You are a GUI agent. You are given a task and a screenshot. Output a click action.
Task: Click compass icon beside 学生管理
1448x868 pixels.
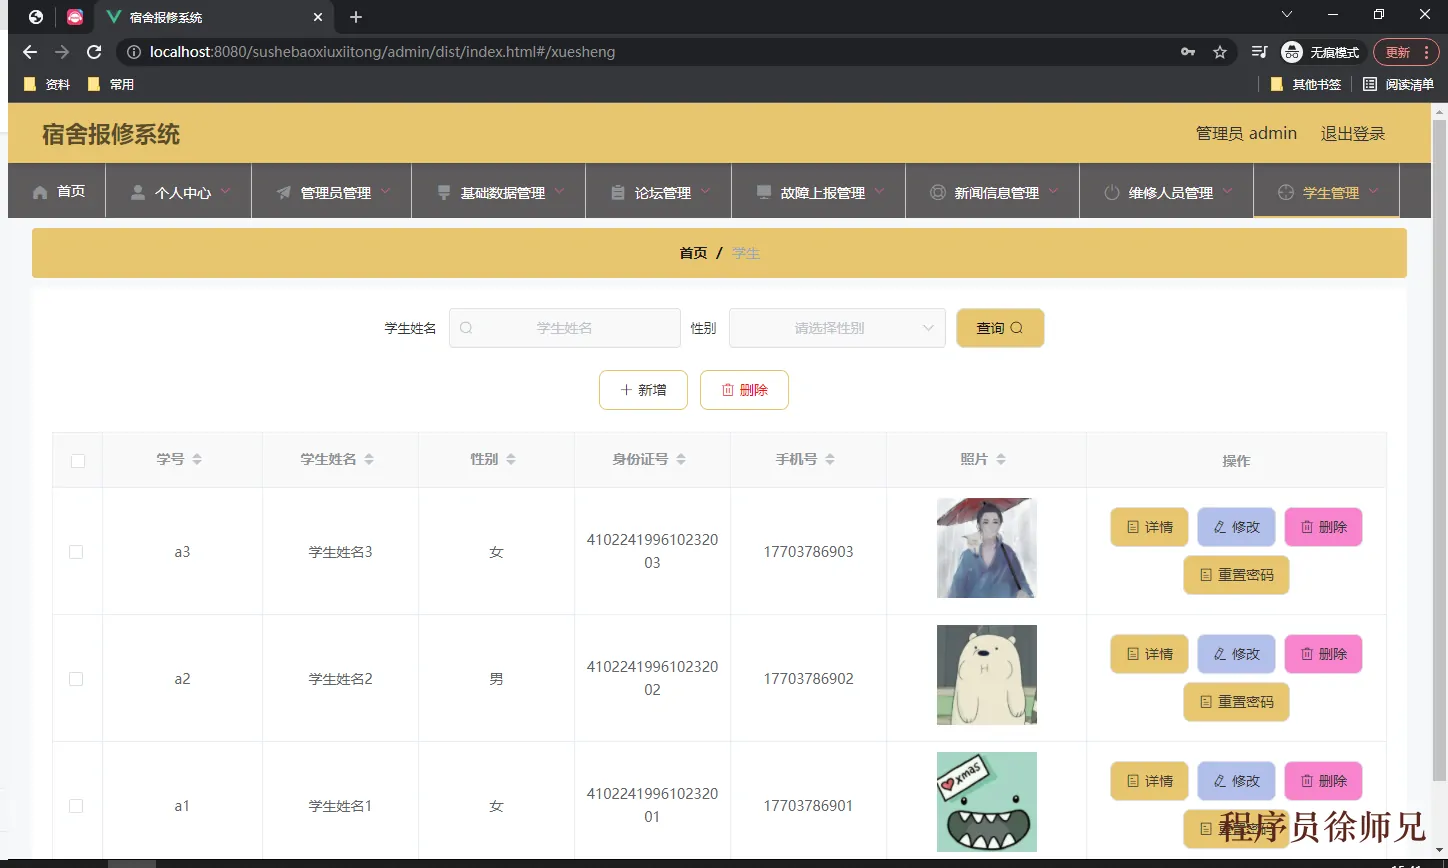1286,192
